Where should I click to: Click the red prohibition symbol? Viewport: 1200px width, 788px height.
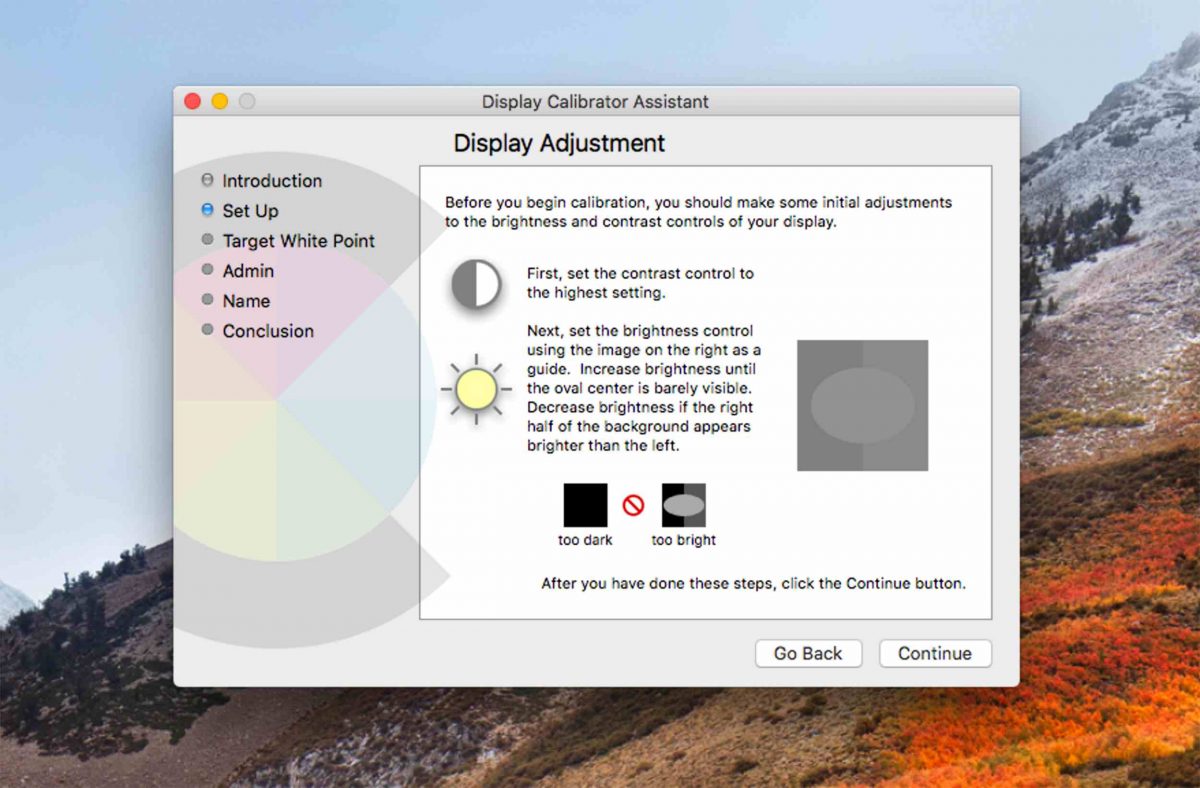(633, 506)
